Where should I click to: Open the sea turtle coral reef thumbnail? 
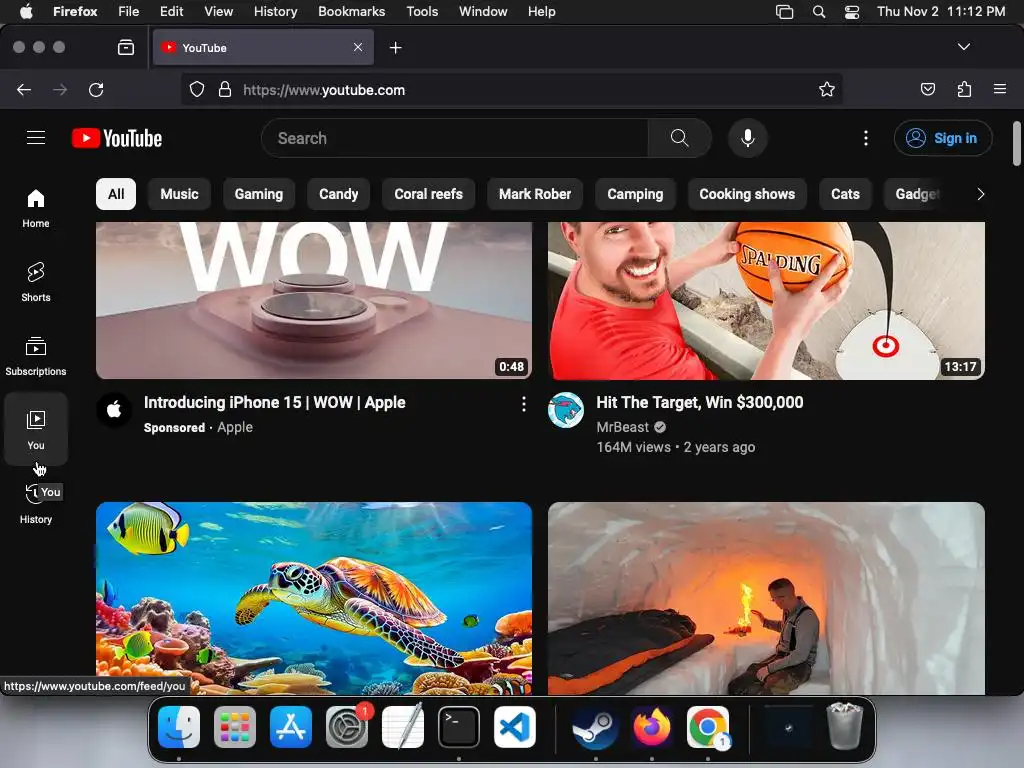[313, 598]
